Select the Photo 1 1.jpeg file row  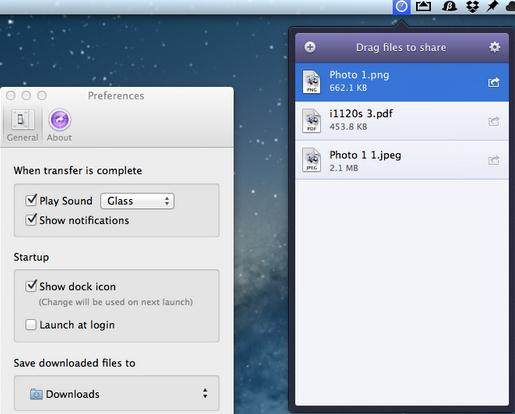click(x=402, y=160)
